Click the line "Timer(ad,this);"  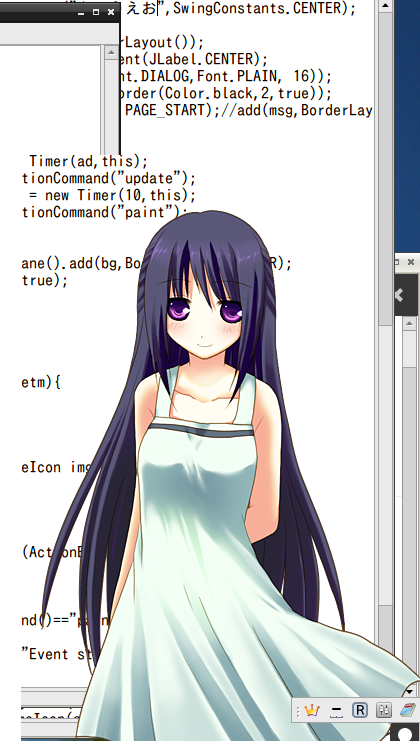[88, 161]
